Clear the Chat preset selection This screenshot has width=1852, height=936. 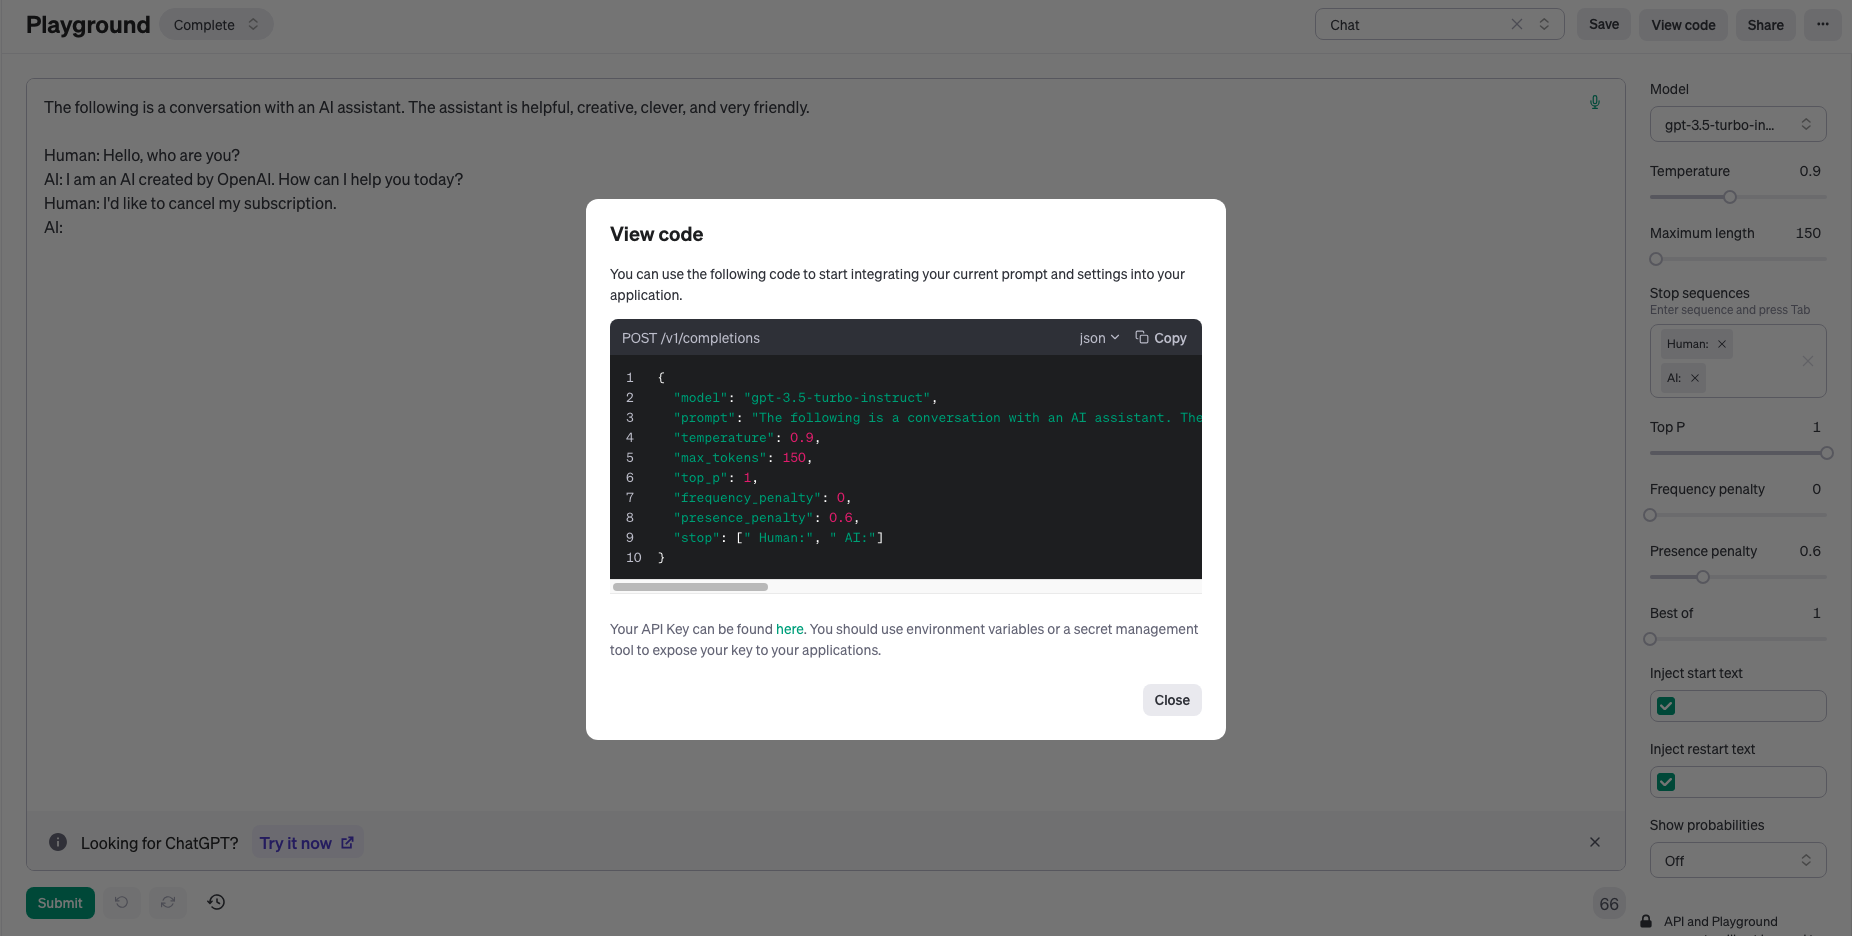[x=1517, y=24]
